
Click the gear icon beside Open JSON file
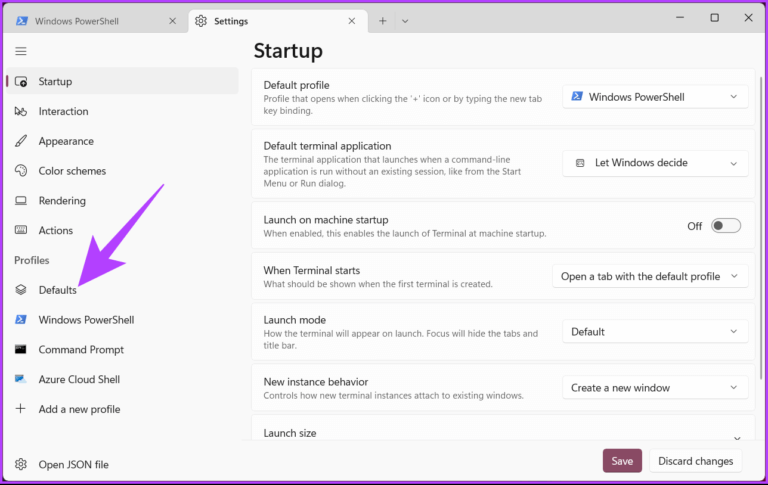21,464
